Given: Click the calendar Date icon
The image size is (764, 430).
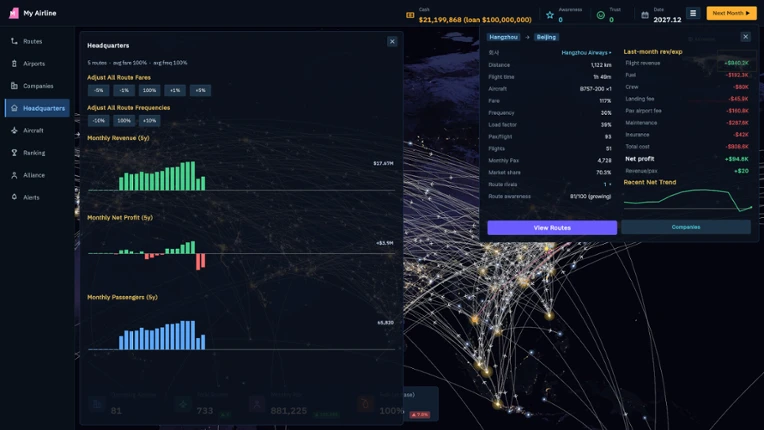Looking at the screenshot, I should [645, 15].
